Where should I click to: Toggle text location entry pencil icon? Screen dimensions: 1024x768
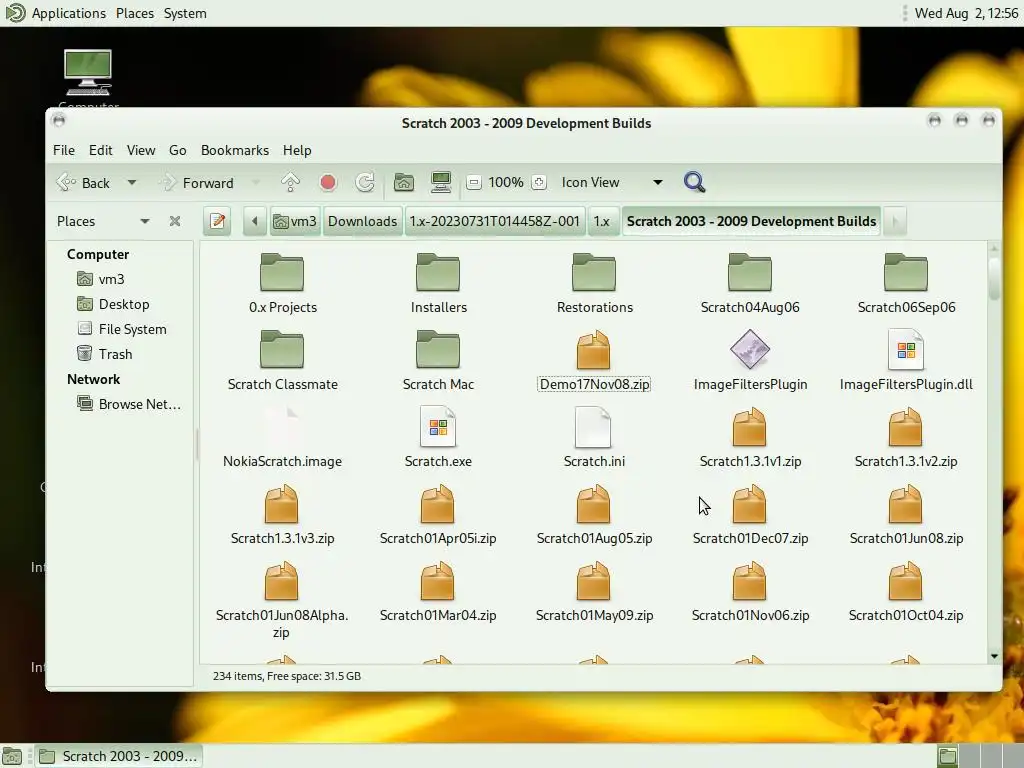pos(217,221)
